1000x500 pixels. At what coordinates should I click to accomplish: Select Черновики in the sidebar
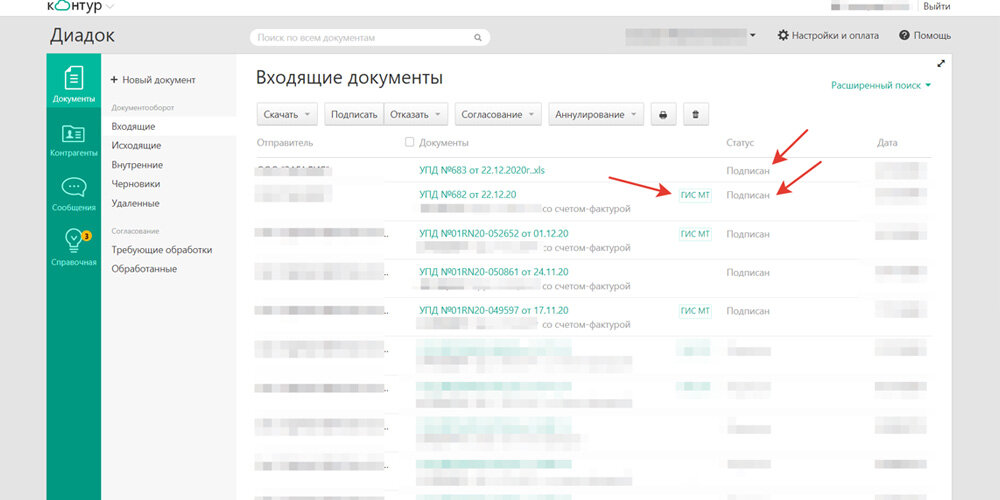pos(135,184)
